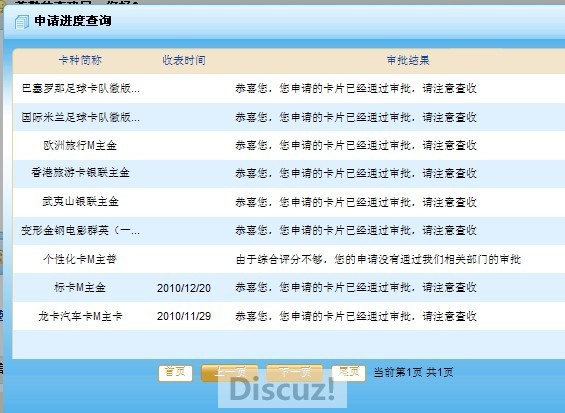565x413 pixels.
Task: Click the 申请进度查询 dialog title
Action: 73,21
